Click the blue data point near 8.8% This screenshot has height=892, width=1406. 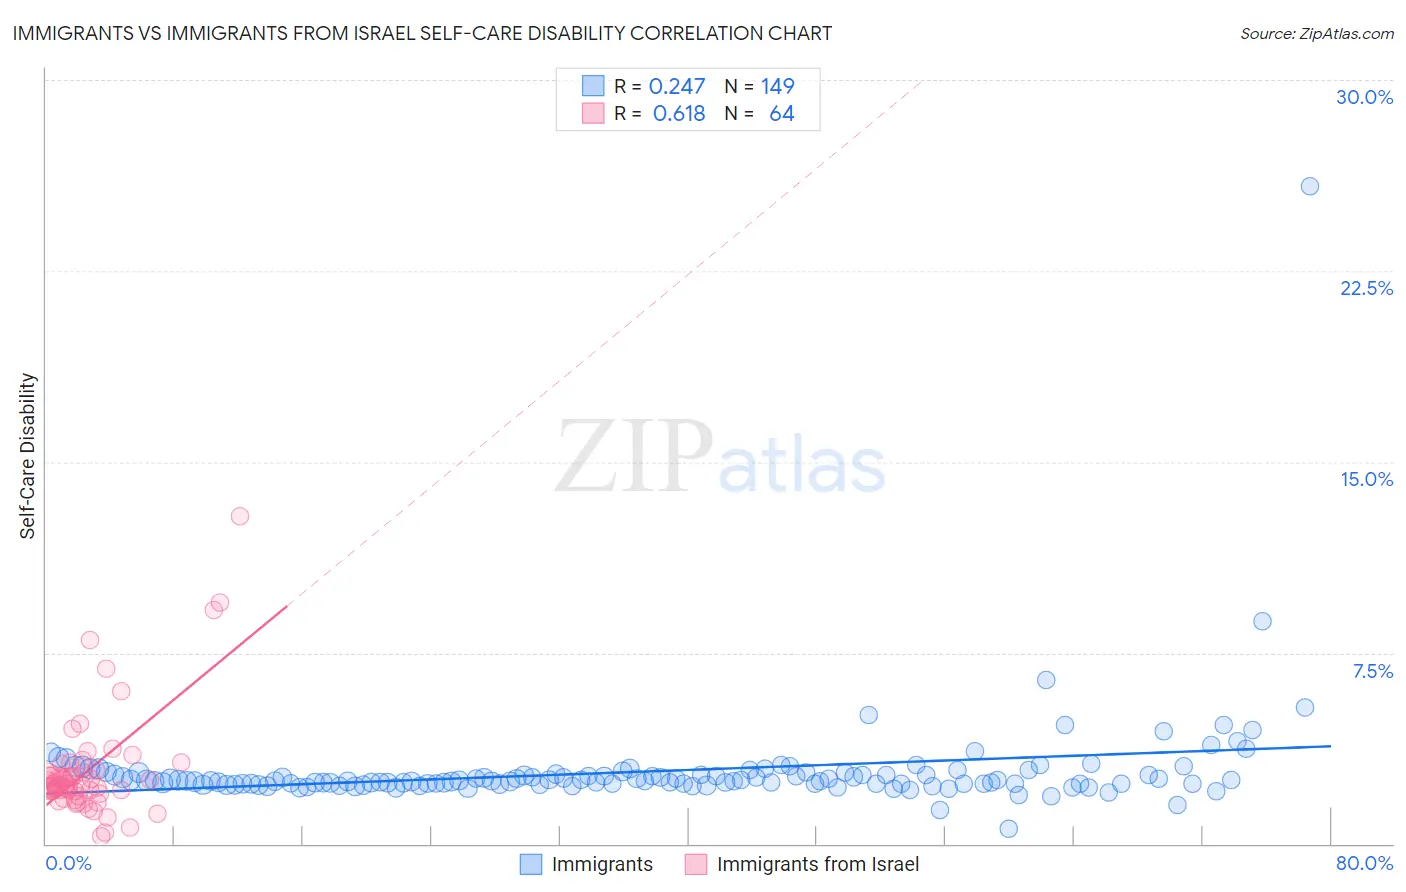click(x=1262, y=621)
